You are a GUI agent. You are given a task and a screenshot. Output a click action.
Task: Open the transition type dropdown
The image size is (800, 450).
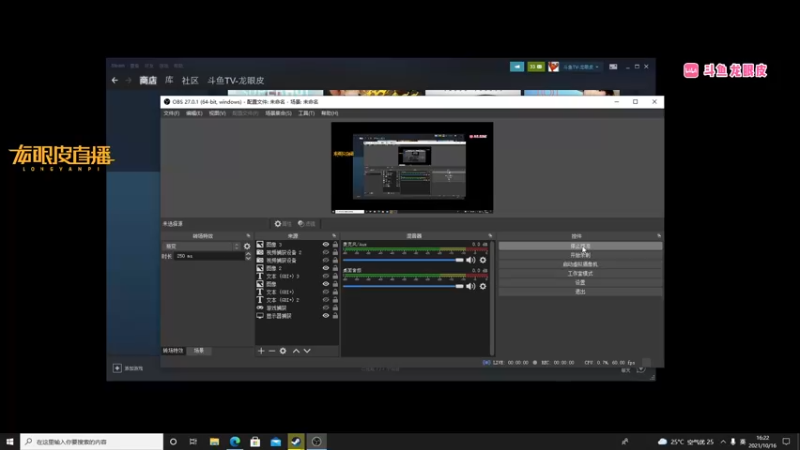(x=202, y=246)
